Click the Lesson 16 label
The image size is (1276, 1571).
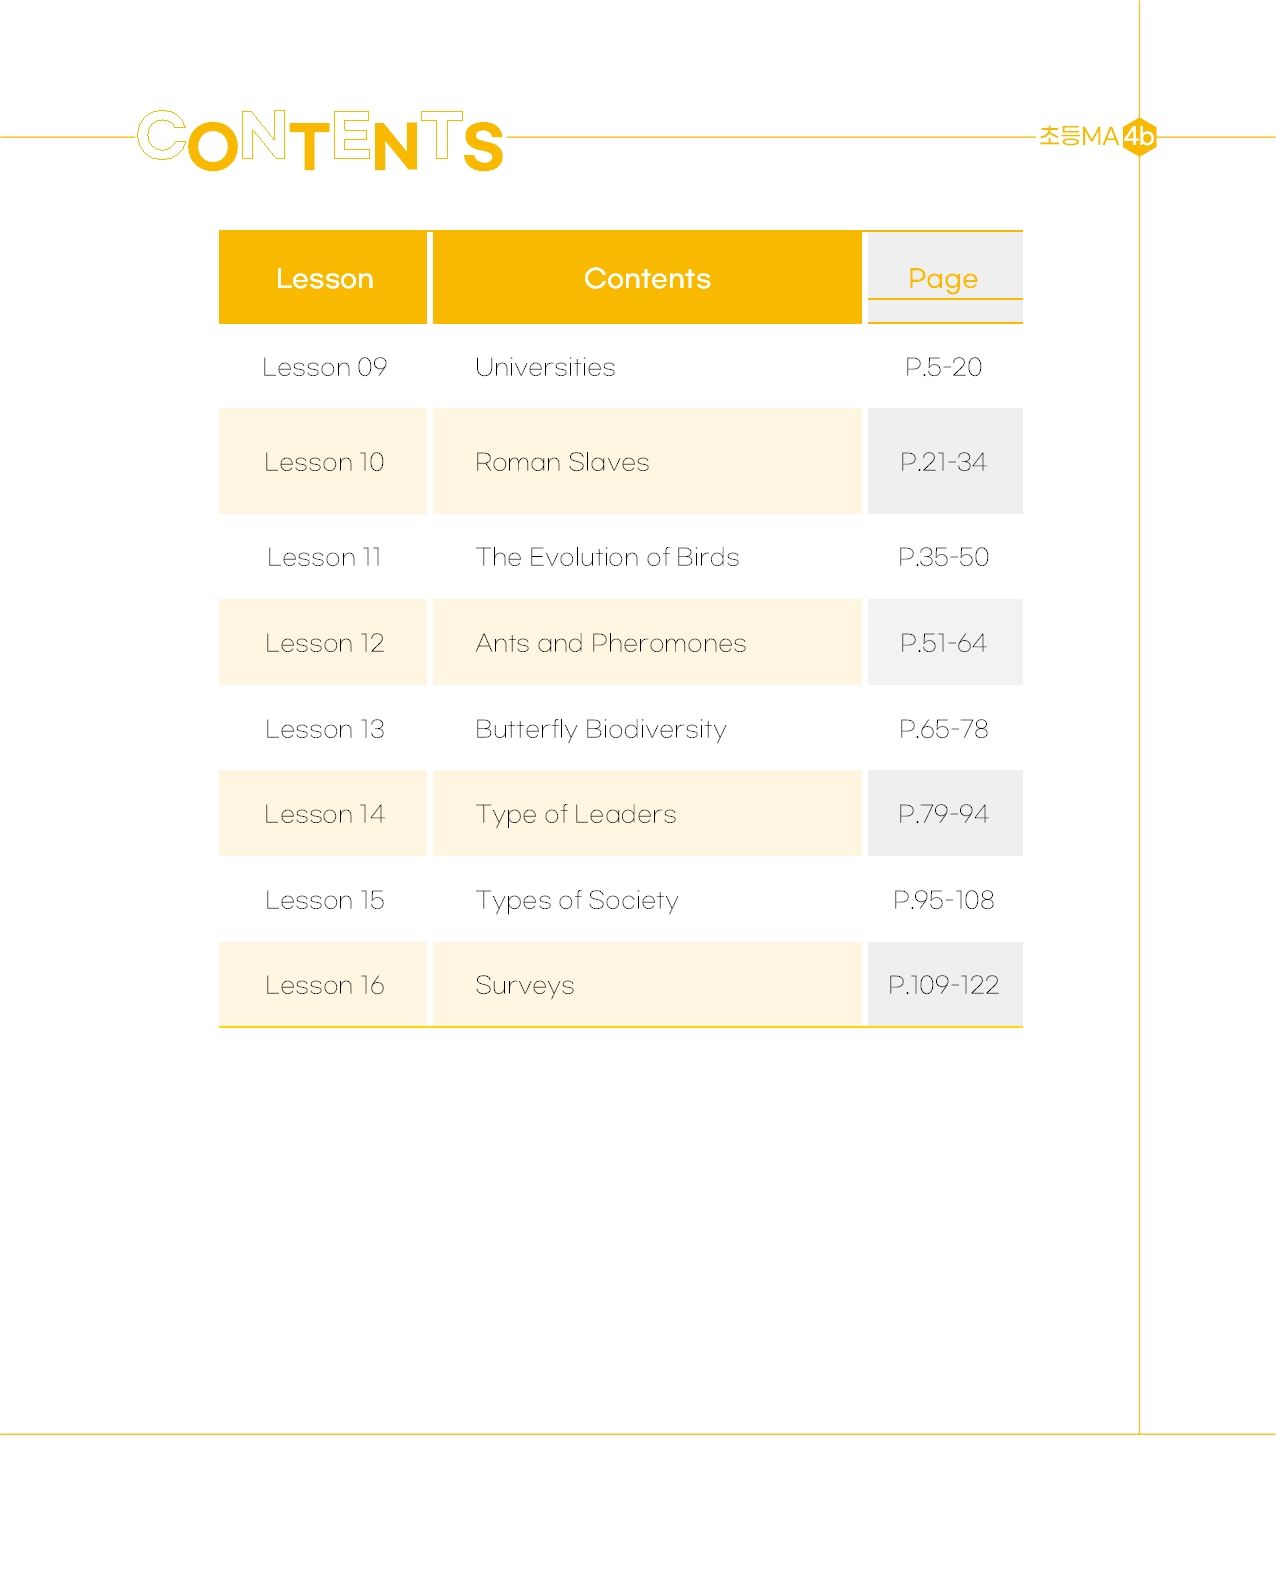click(x=324, y=986)
